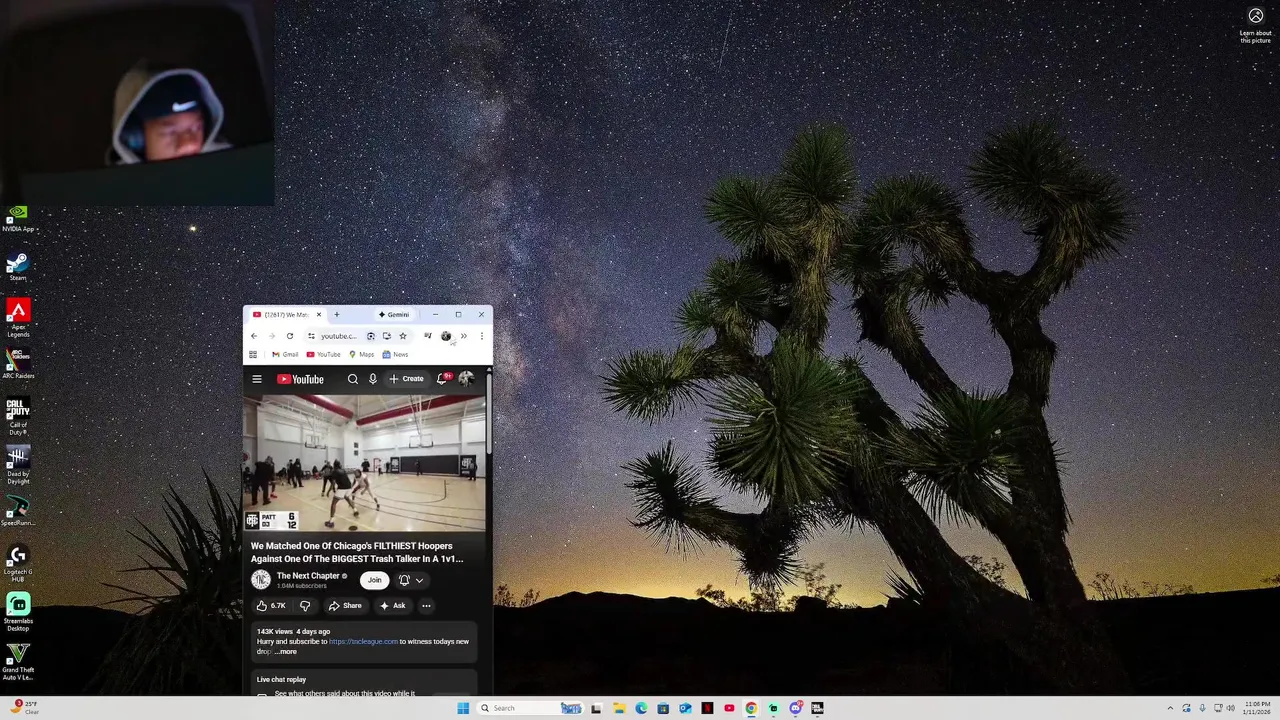Click the Ask button under the video
This screenshot has height=720, width=1280.
point(393,605)
